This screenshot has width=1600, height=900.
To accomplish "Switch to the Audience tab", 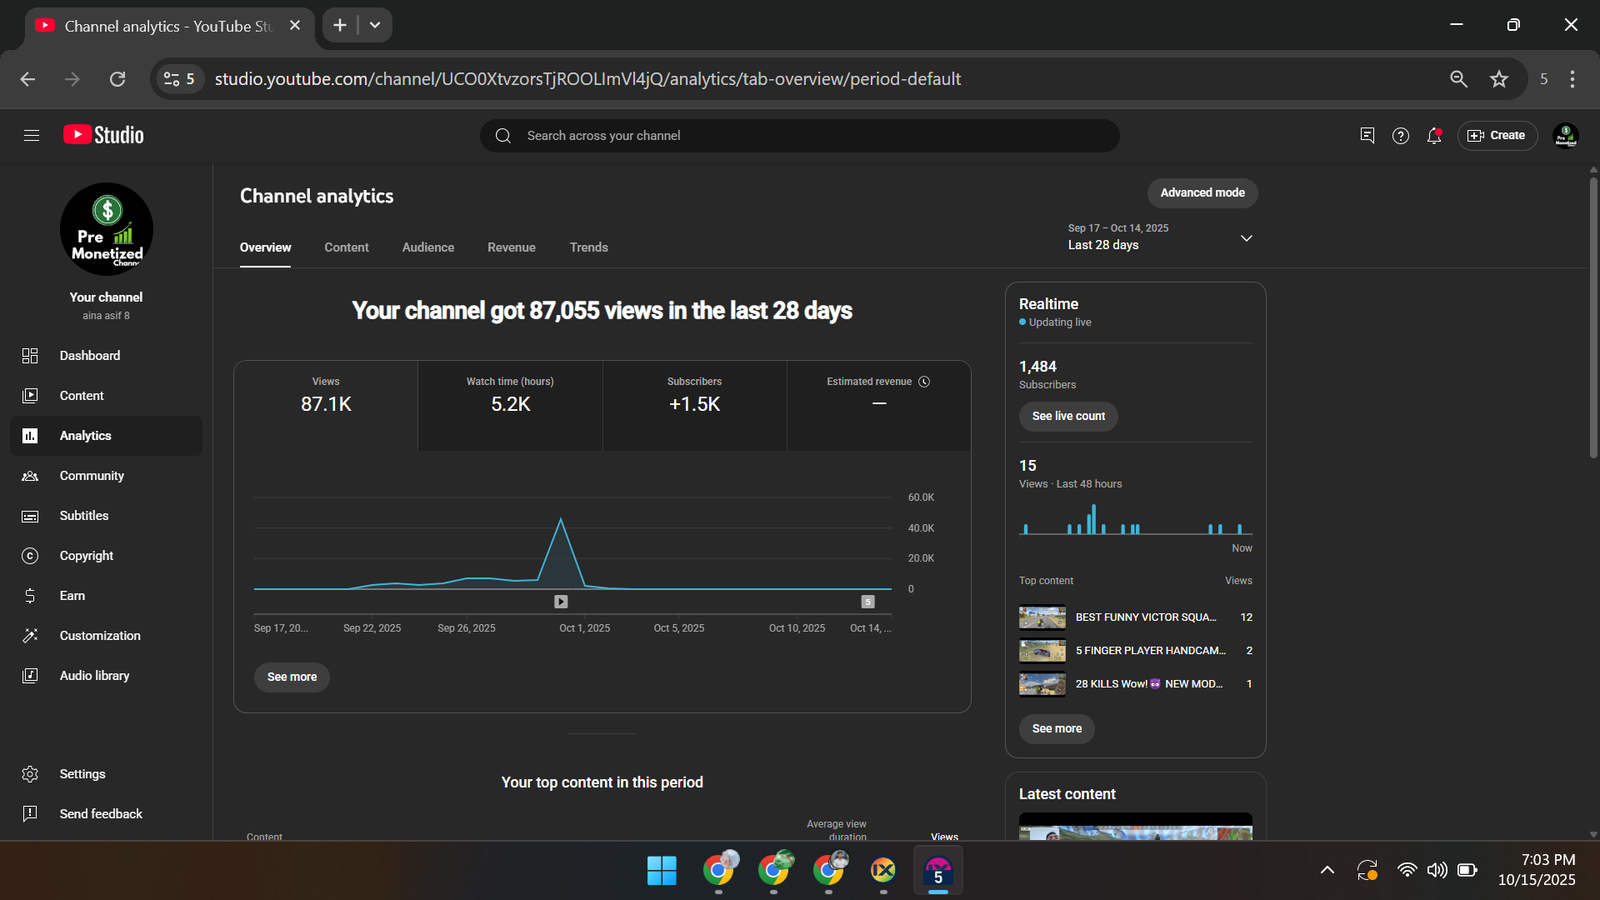I will point(428,248).
